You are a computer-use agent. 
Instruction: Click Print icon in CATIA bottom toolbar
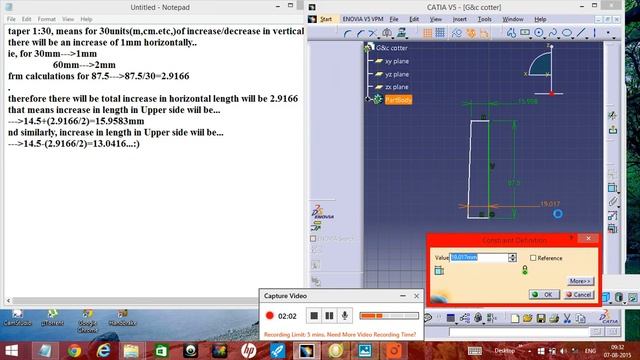554,318
